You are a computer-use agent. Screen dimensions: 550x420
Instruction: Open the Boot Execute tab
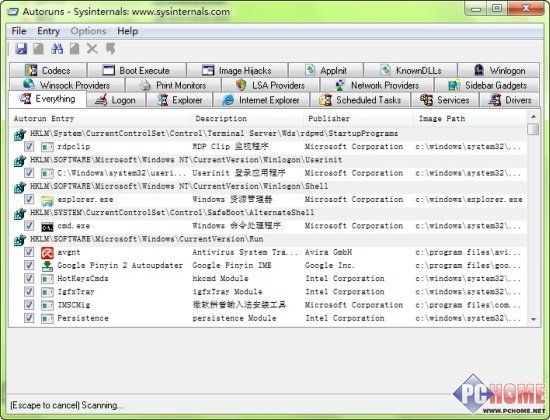click(x=136, y=71)
